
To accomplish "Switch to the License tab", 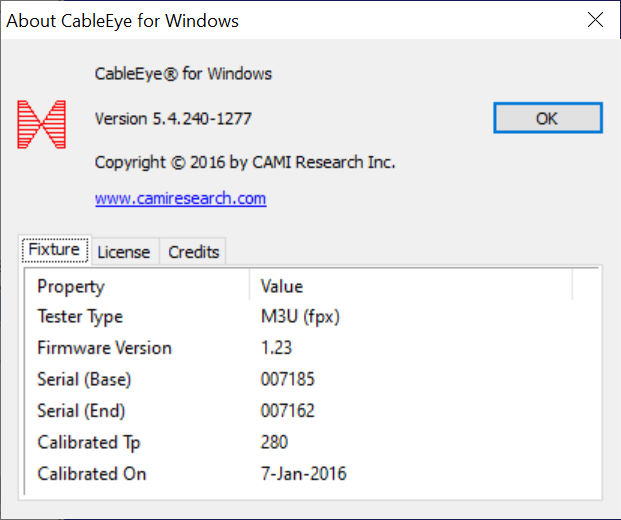I will (x=123, y=252).
